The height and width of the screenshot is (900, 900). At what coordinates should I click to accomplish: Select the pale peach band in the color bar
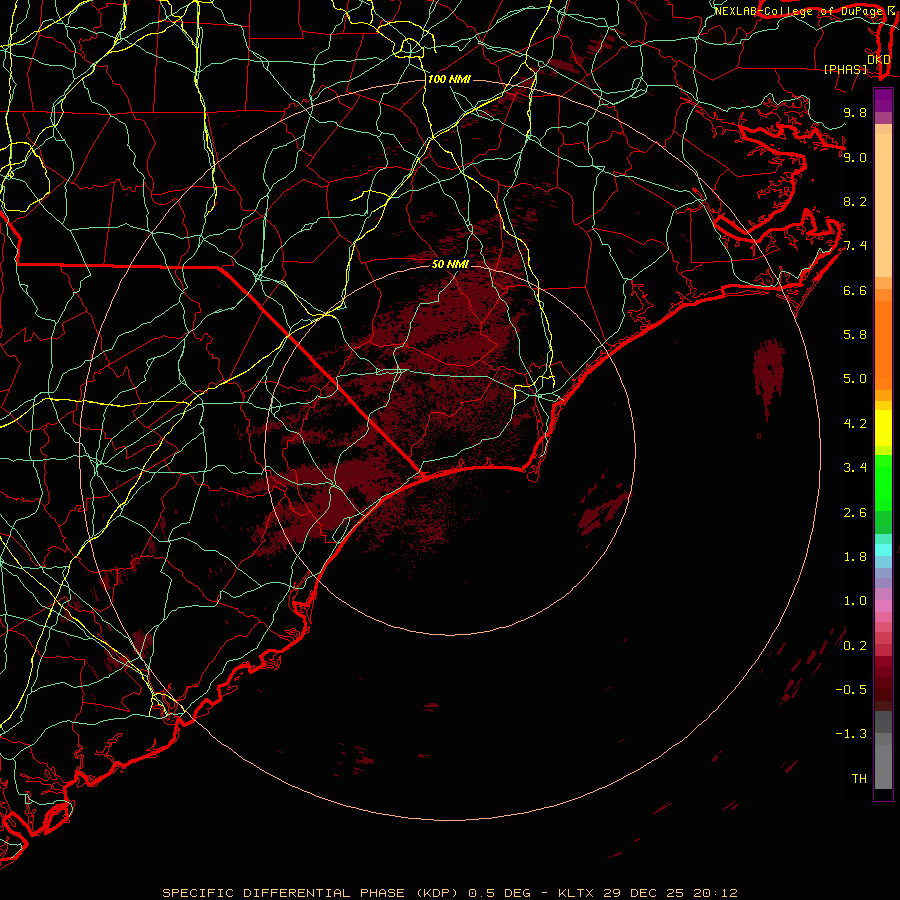coord(883,205)
